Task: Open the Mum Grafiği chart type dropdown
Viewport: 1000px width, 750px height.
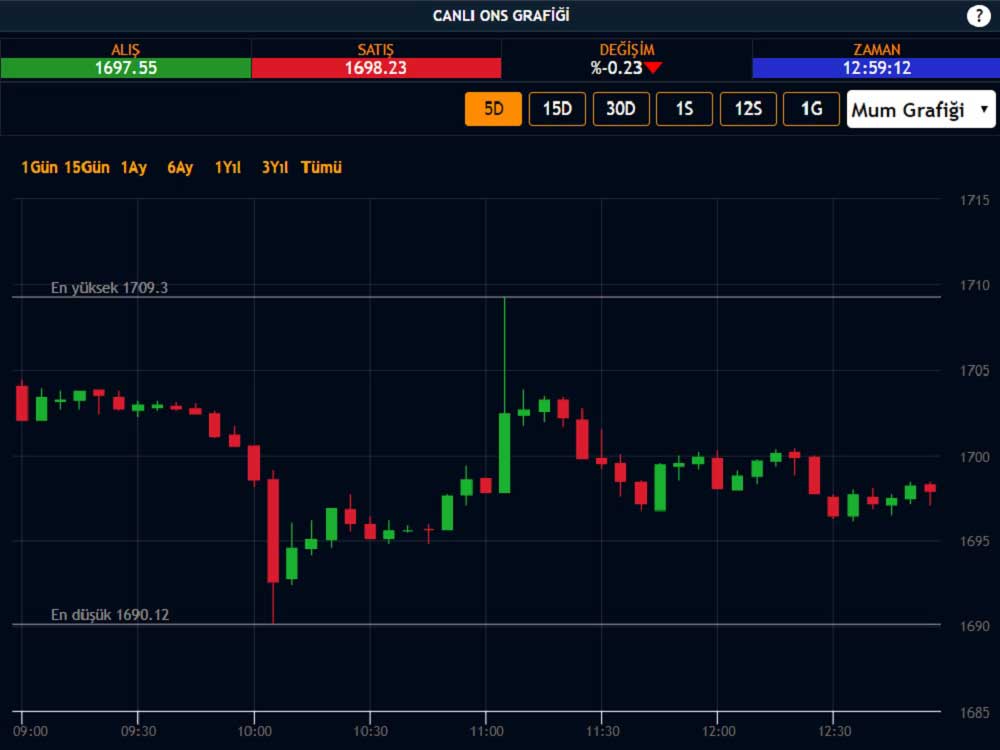Action: [921, 109]
